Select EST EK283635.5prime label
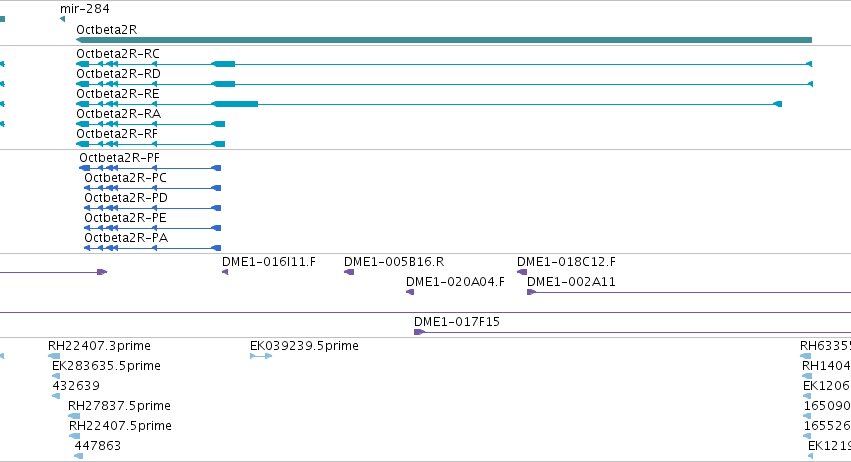This screenshot has width=851, height=462. point(106,366)
